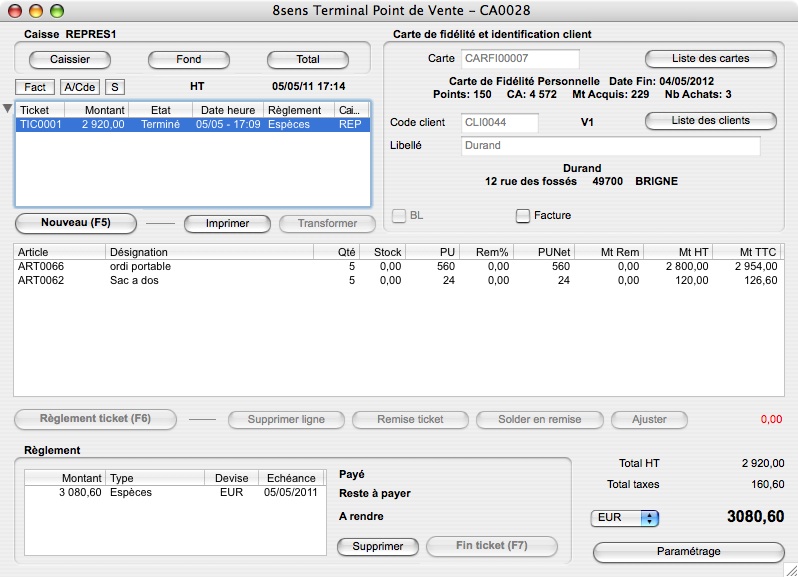This screenshot has width=798, height=577.
Task: Click the Devise column header
Action: [x=232, y=478]
